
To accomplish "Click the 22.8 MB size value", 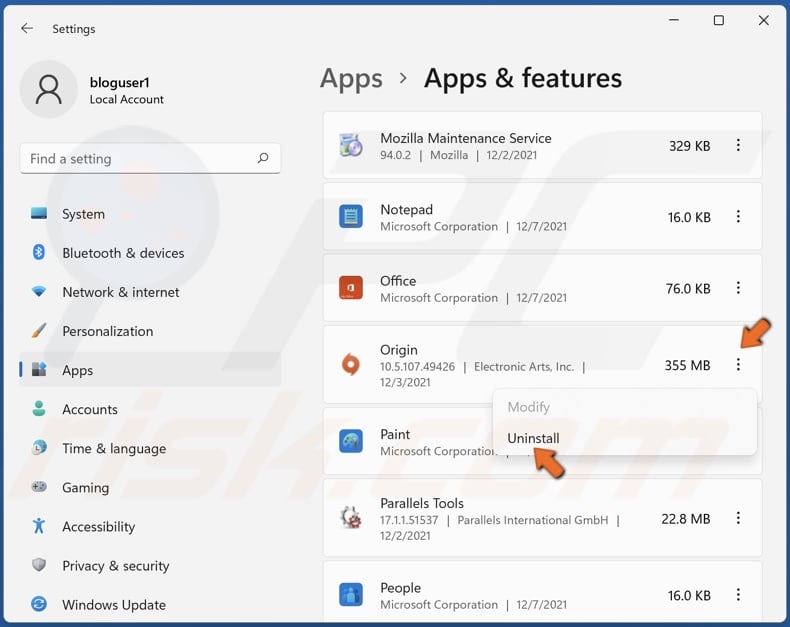I will coord(686,519).
